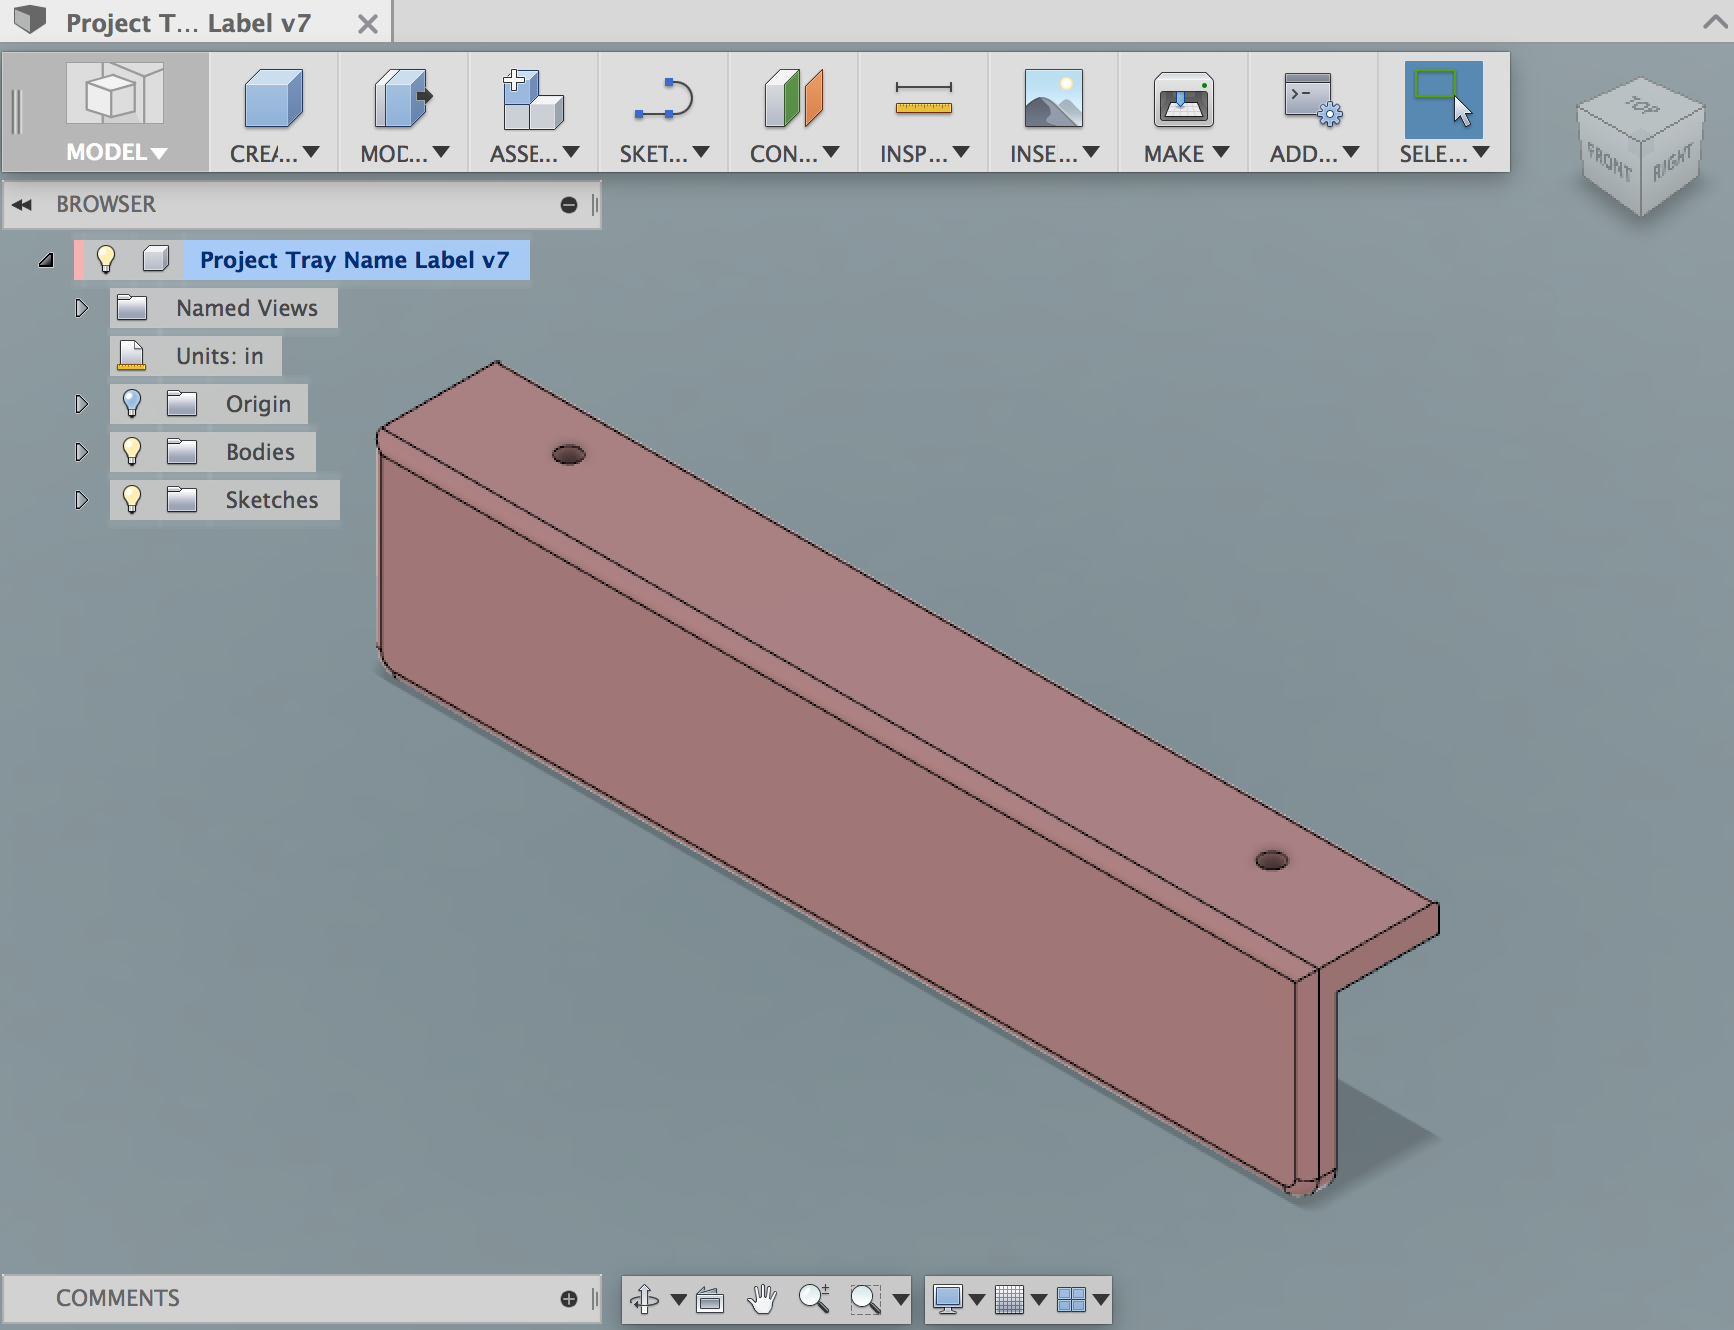The image size is (1734, 1330).
Task: Hide the Bodies folder via lightbulb
Action: 132,451
